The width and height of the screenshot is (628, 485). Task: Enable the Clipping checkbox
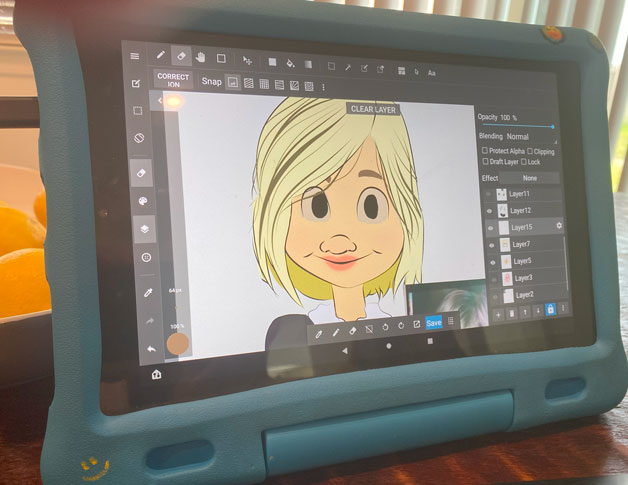click(530, 151)
